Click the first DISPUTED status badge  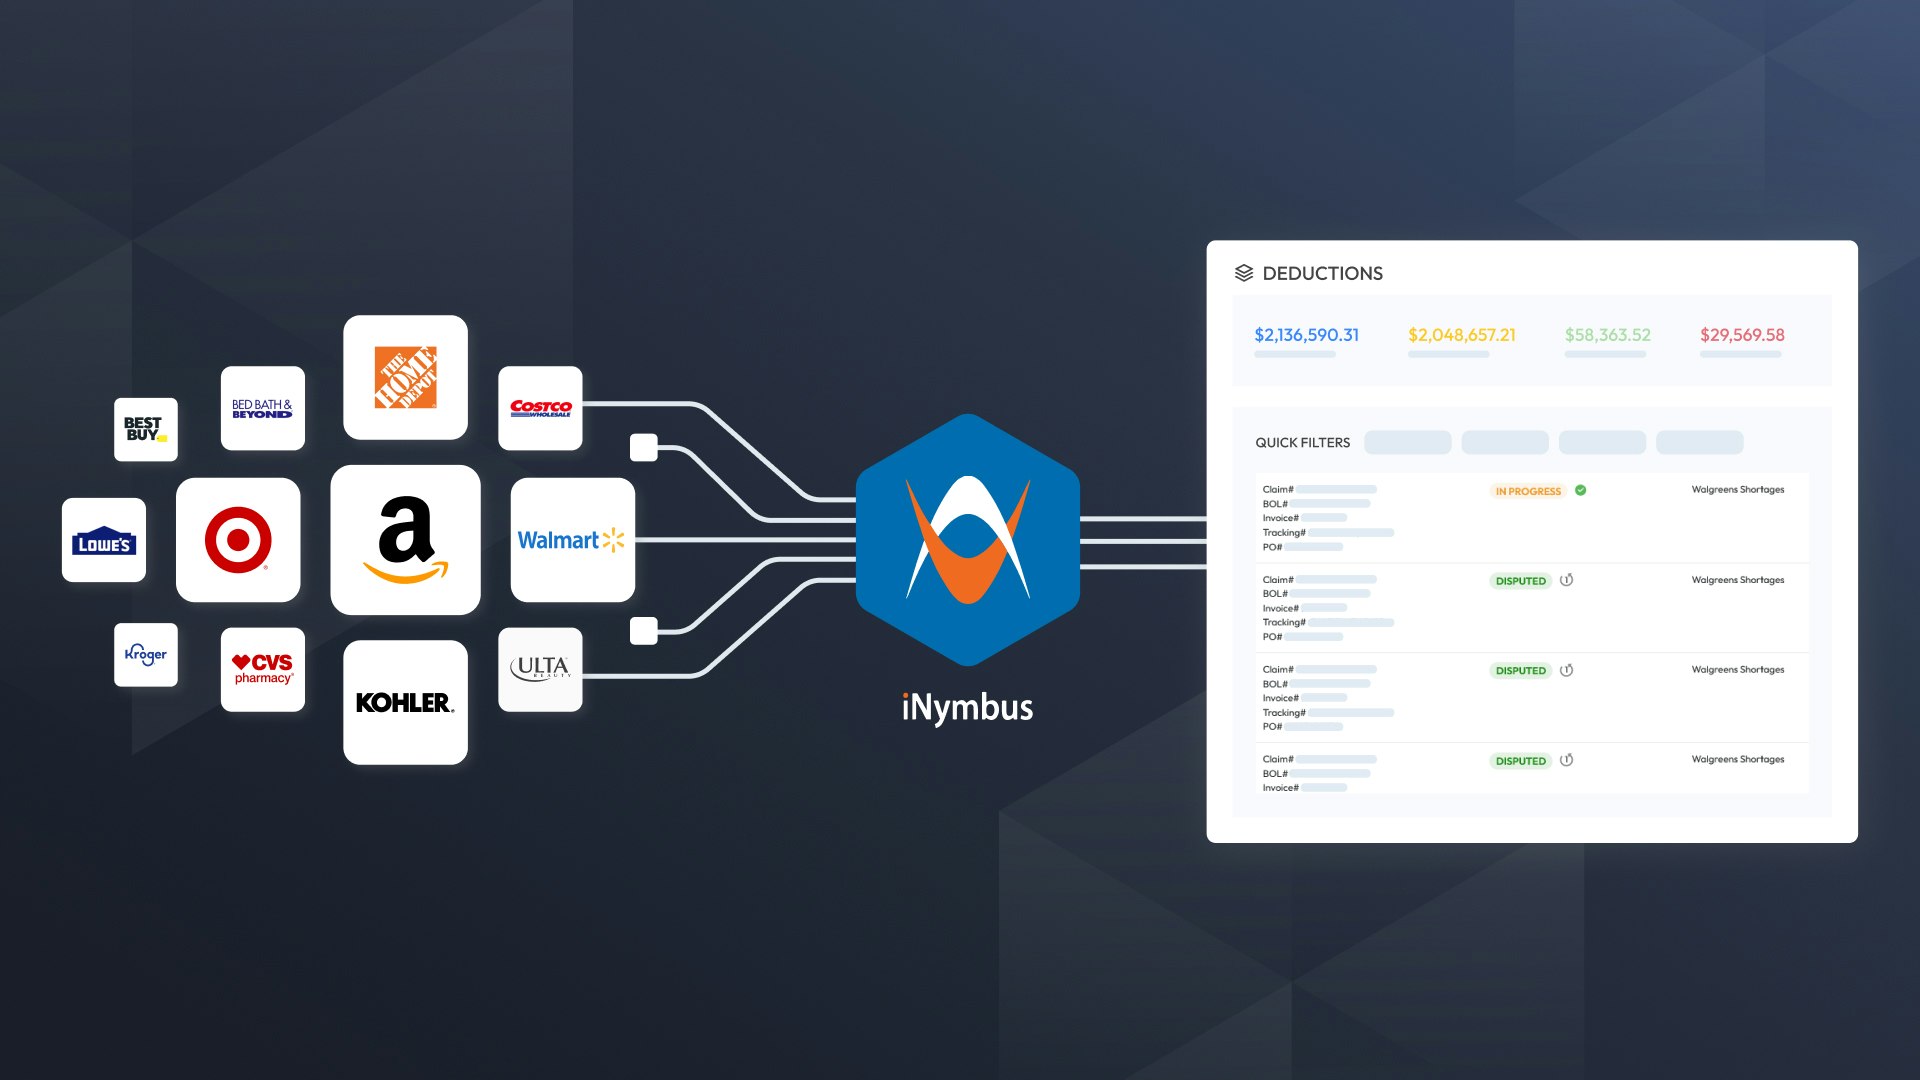(x=1520, y=581)
